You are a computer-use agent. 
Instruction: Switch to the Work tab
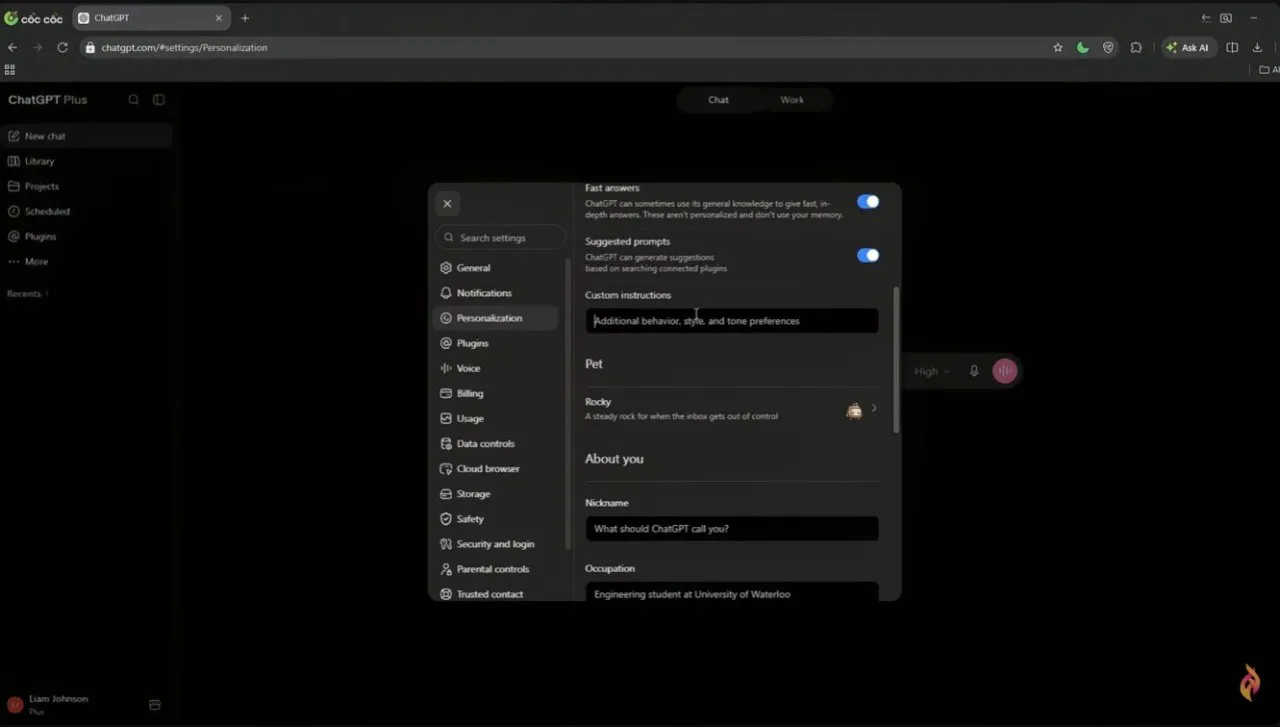coord(792,100)
